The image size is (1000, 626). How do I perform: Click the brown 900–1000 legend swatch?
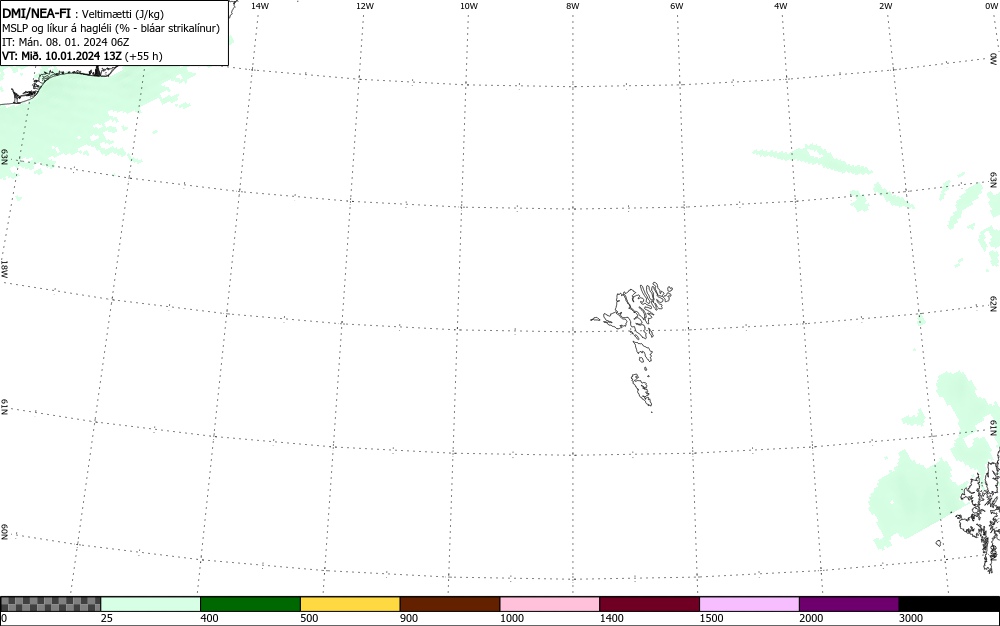pyautogui.click(x=450, y=604)
